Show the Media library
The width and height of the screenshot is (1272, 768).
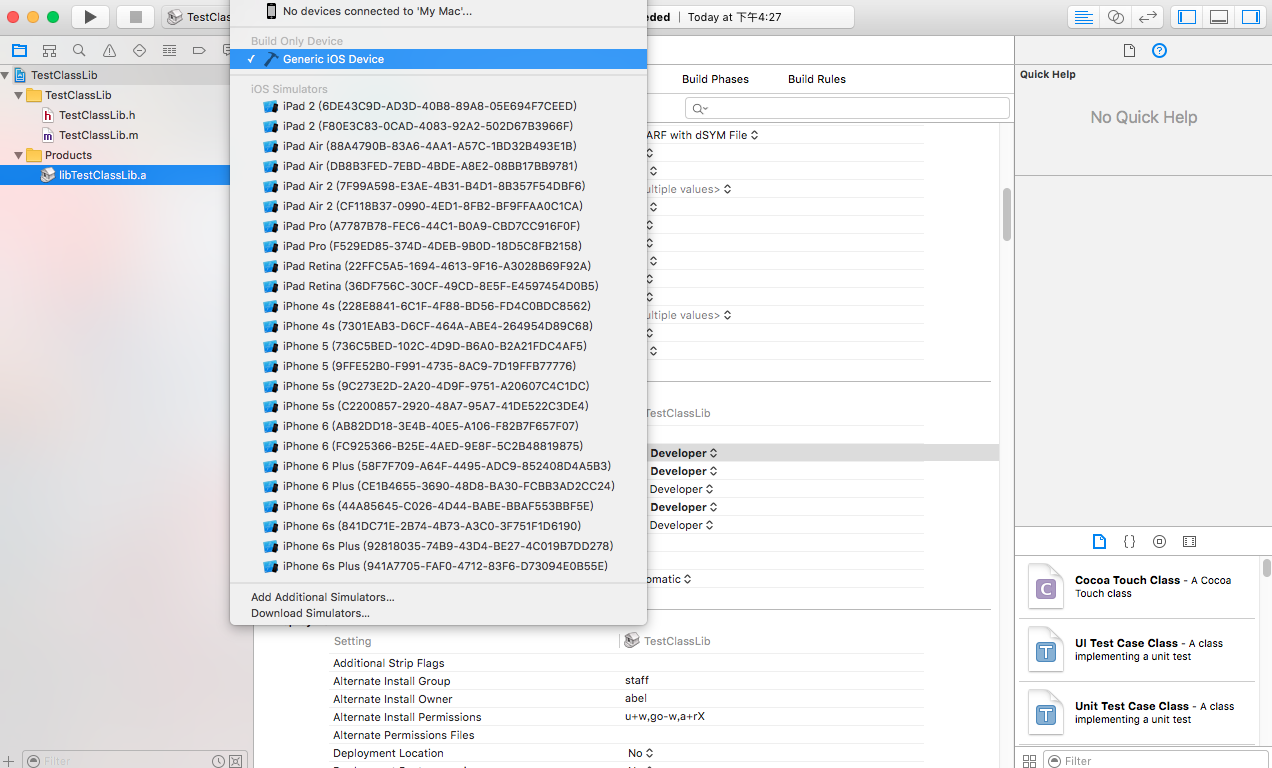1189,541
